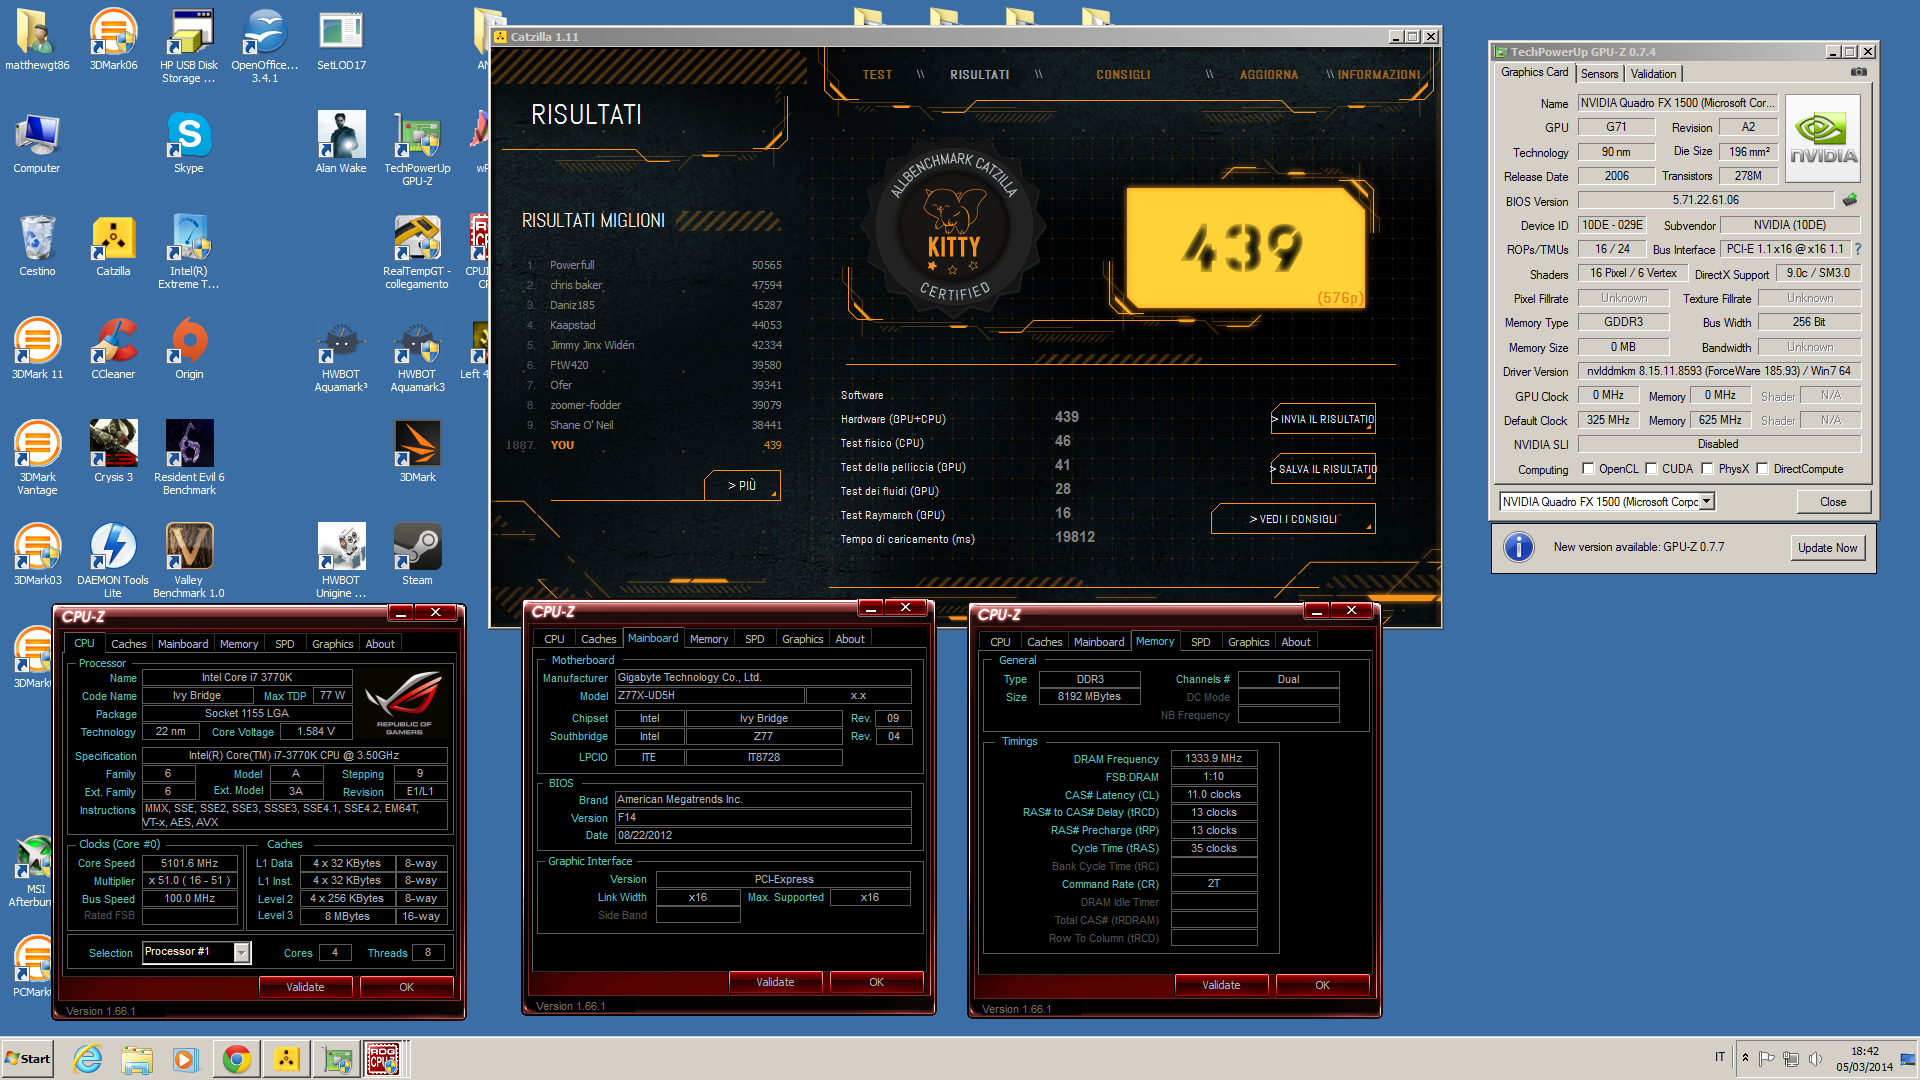1920x1080 pixels.
Task: Launch RealTempGT desktop shortcut
Action: click(417, 252)
